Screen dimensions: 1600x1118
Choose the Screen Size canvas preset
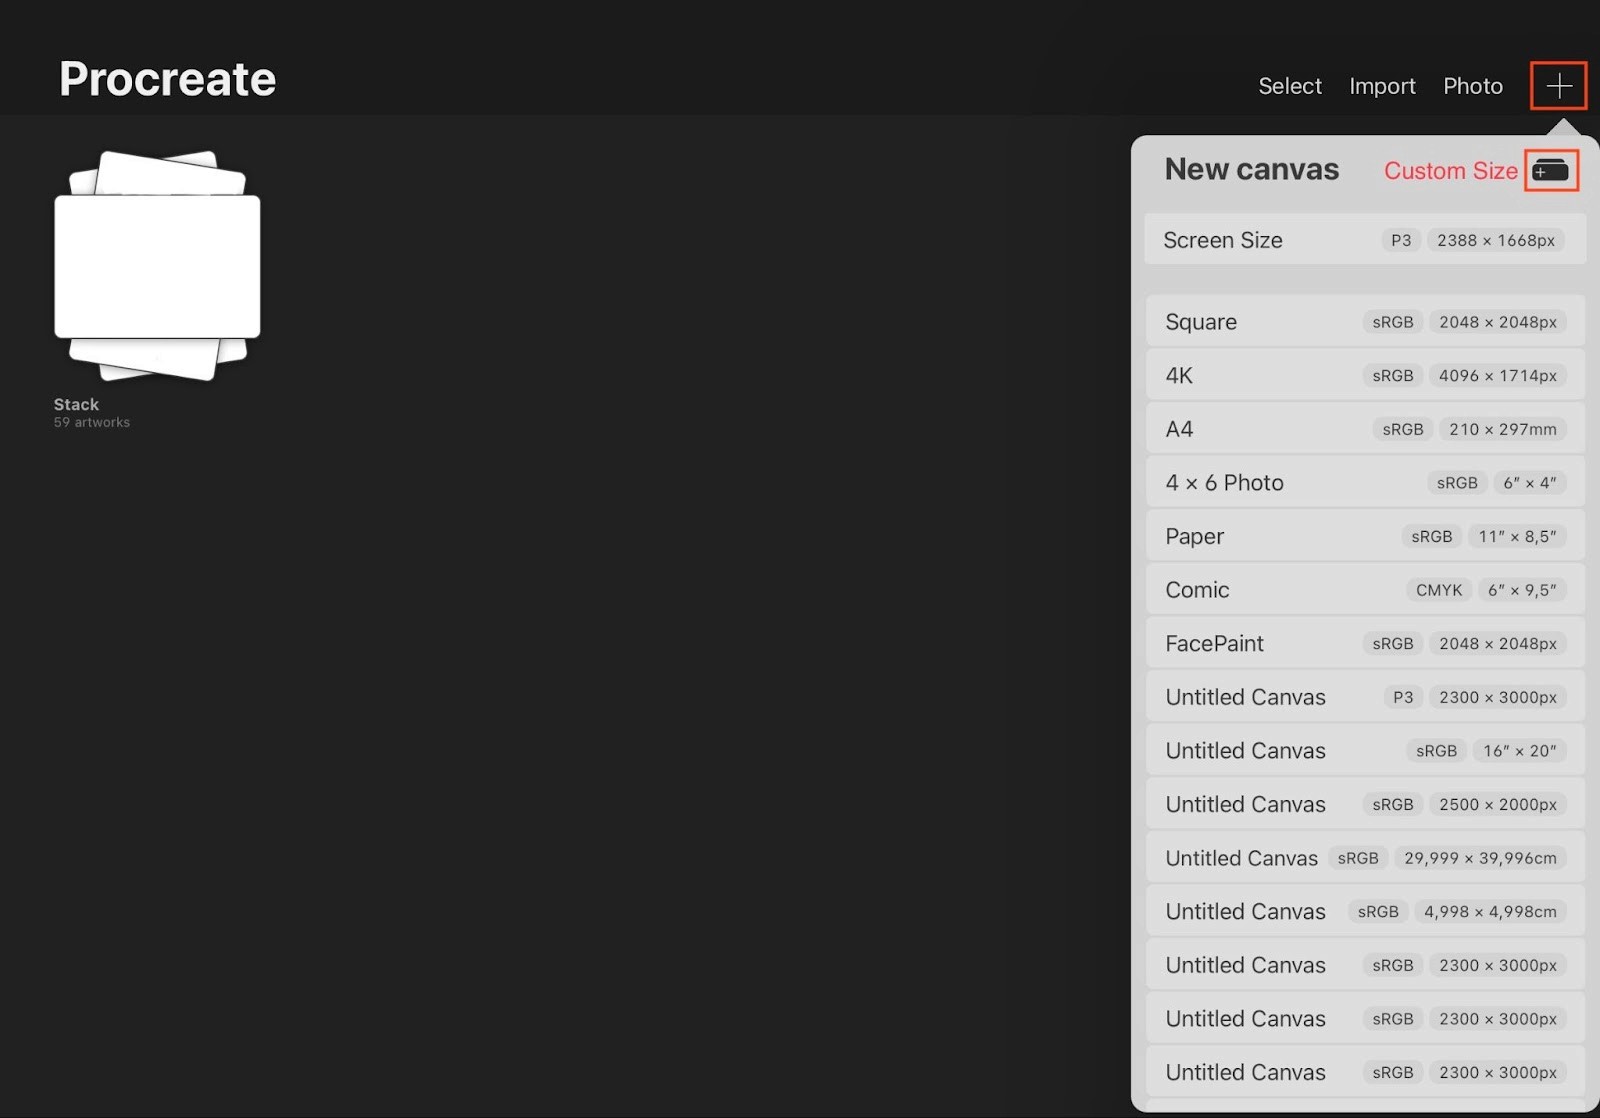[1365, 240]
